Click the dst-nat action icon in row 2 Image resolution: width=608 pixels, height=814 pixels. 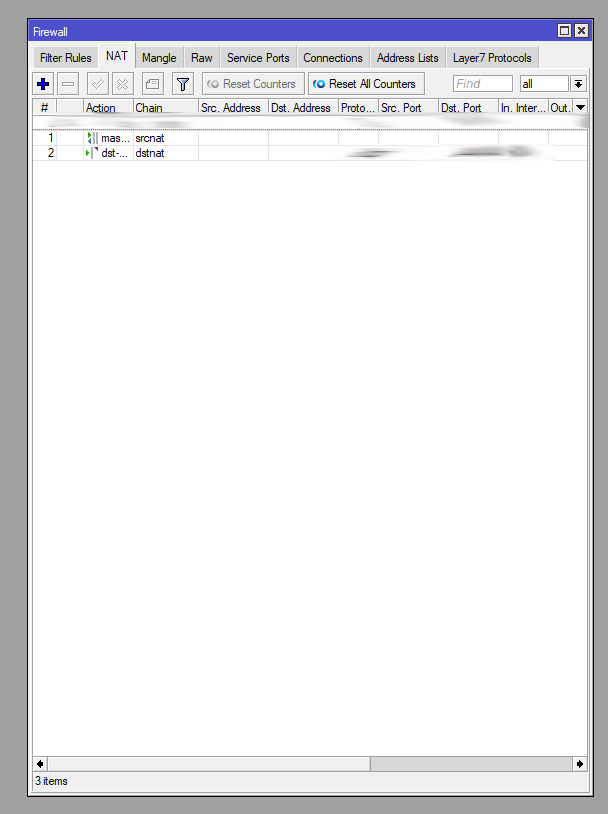92,153
